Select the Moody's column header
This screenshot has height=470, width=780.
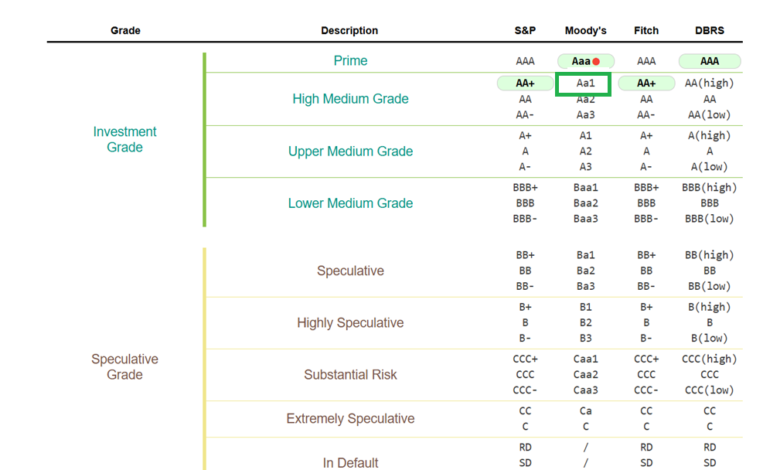point(585,30)
